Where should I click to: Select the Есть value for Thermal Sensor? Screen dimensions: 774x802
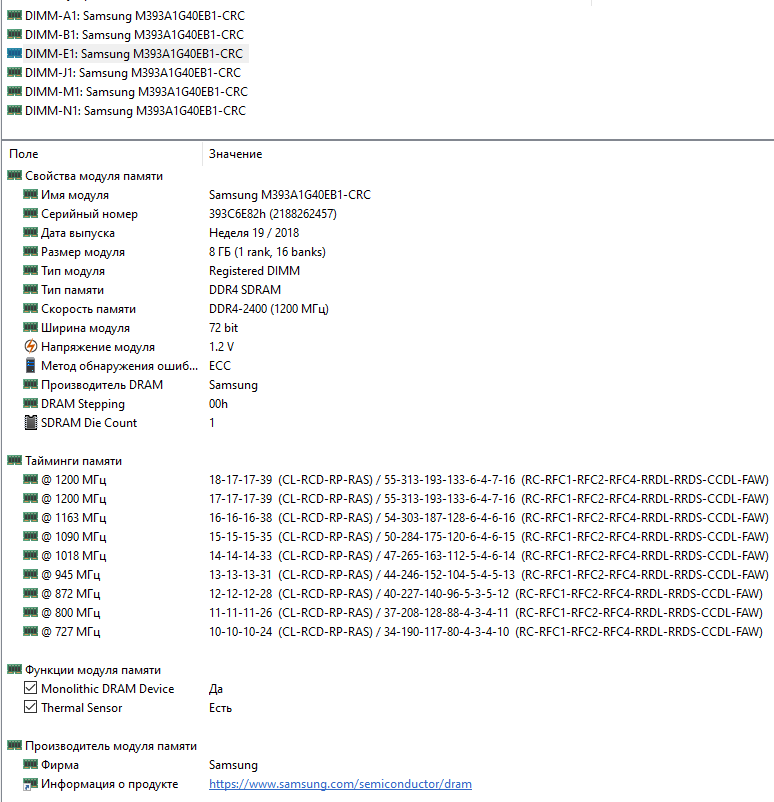click(220, 708)
